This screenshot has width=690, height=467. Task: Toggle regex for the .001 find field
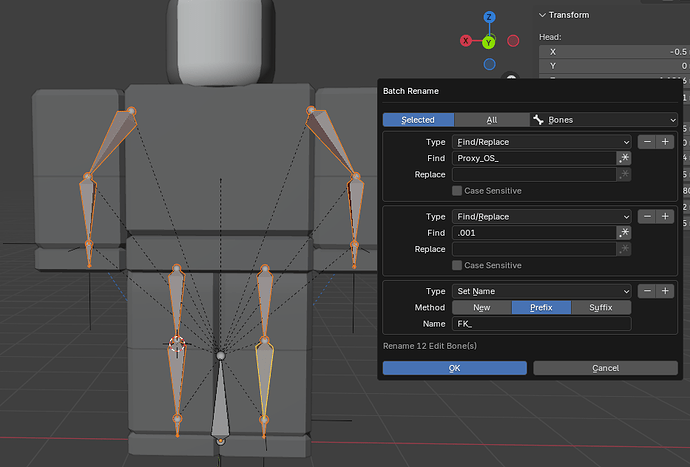624,233
